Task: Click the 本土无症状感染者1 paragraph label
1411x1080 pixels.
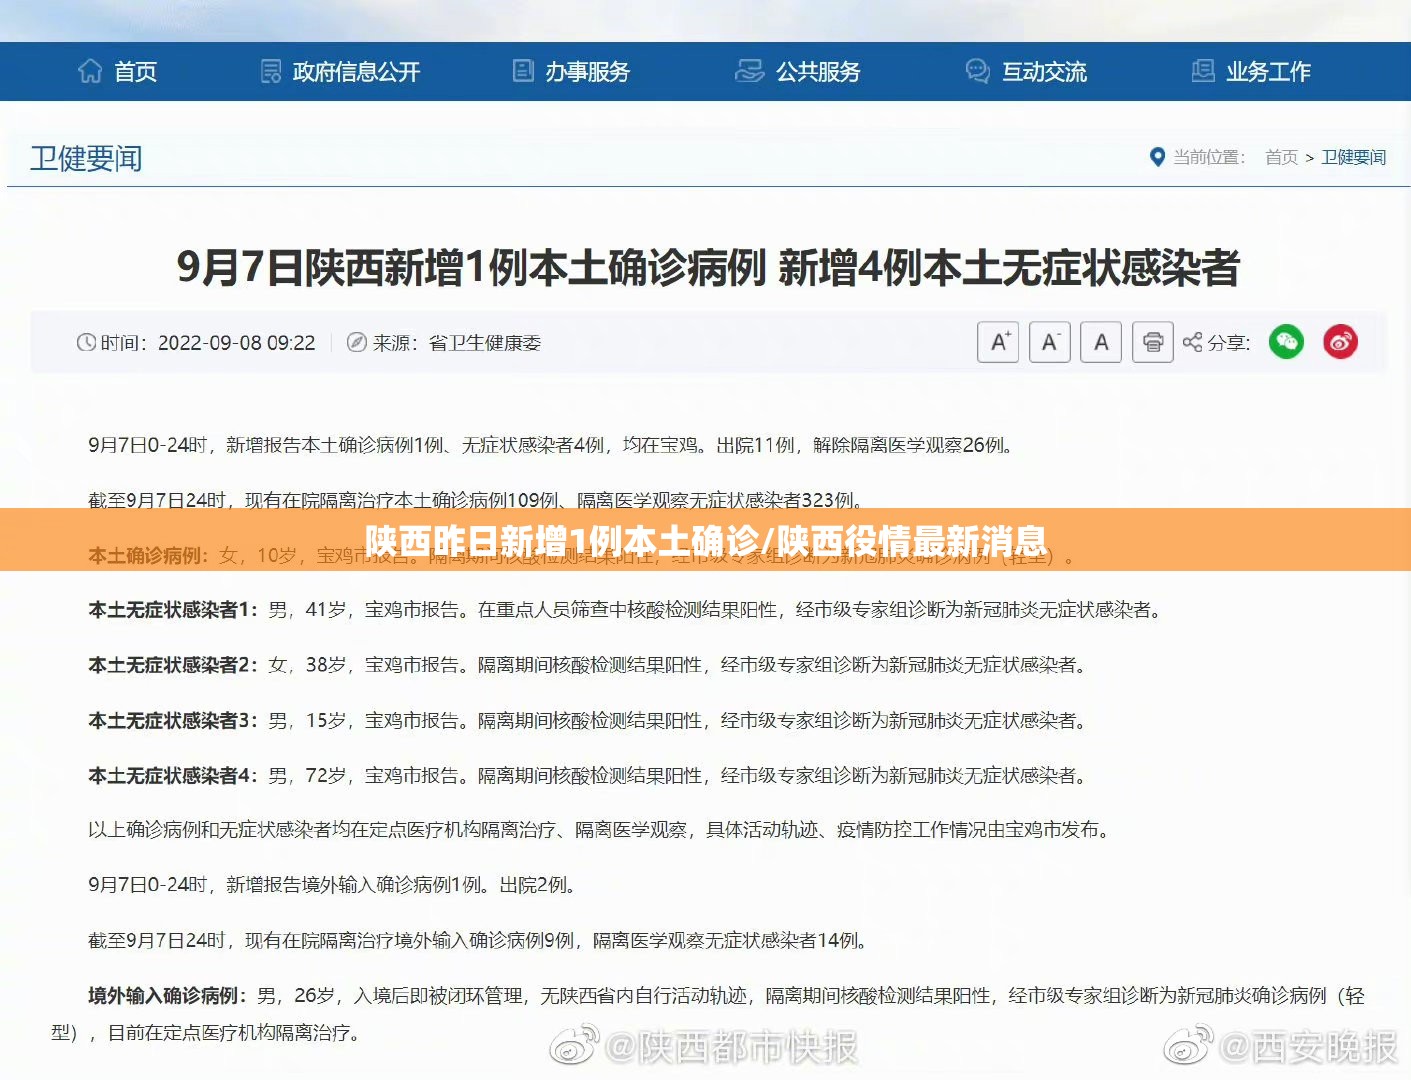Action: point(174,610)
